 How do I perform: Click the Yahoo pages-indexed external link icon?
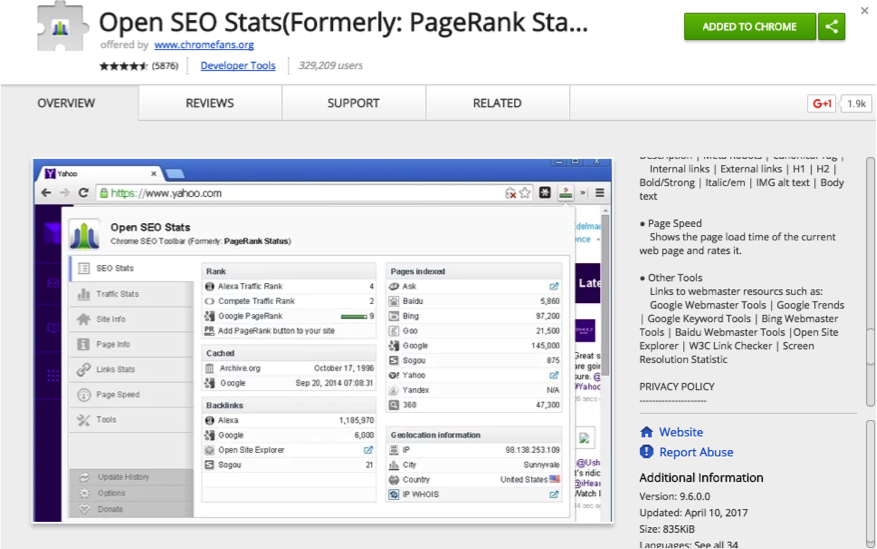[x=554, y=375]
